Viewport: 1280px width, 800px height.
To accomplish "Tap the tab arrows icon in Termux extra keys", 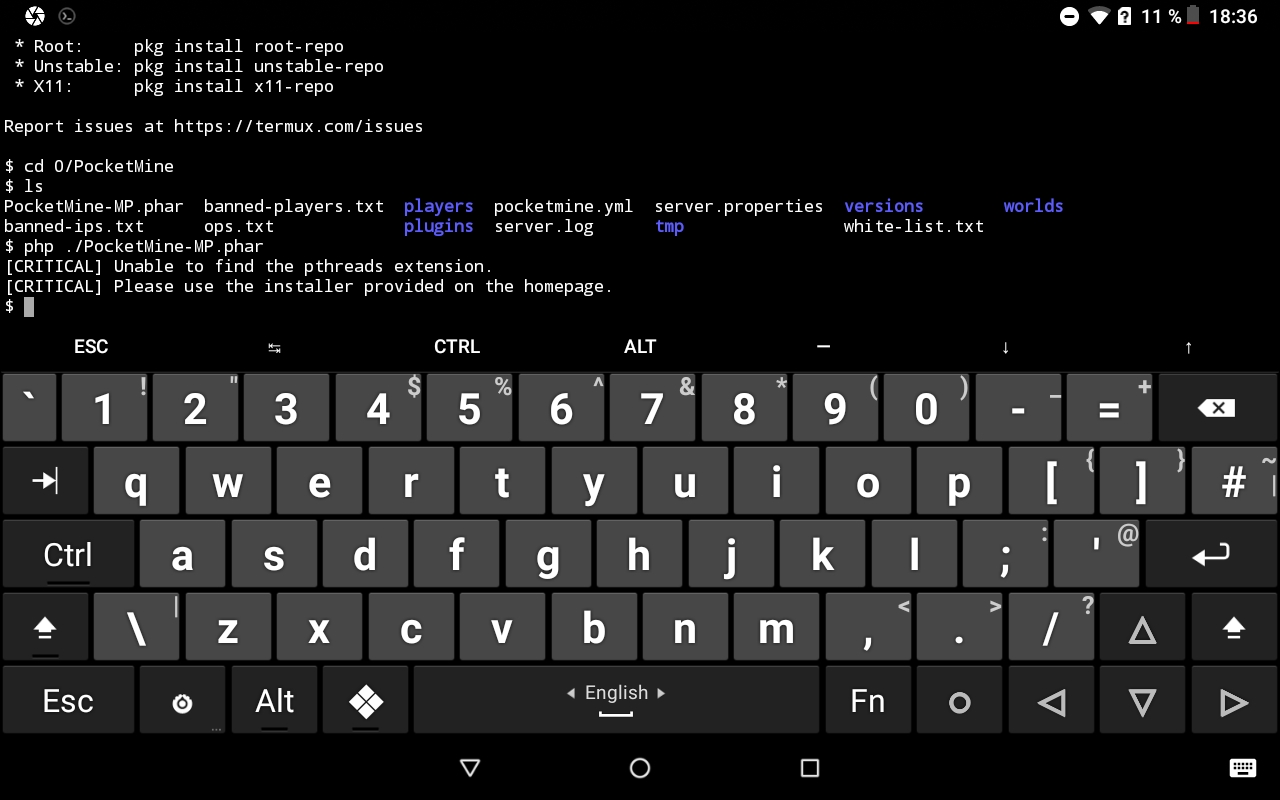I will tap(274, 347).
